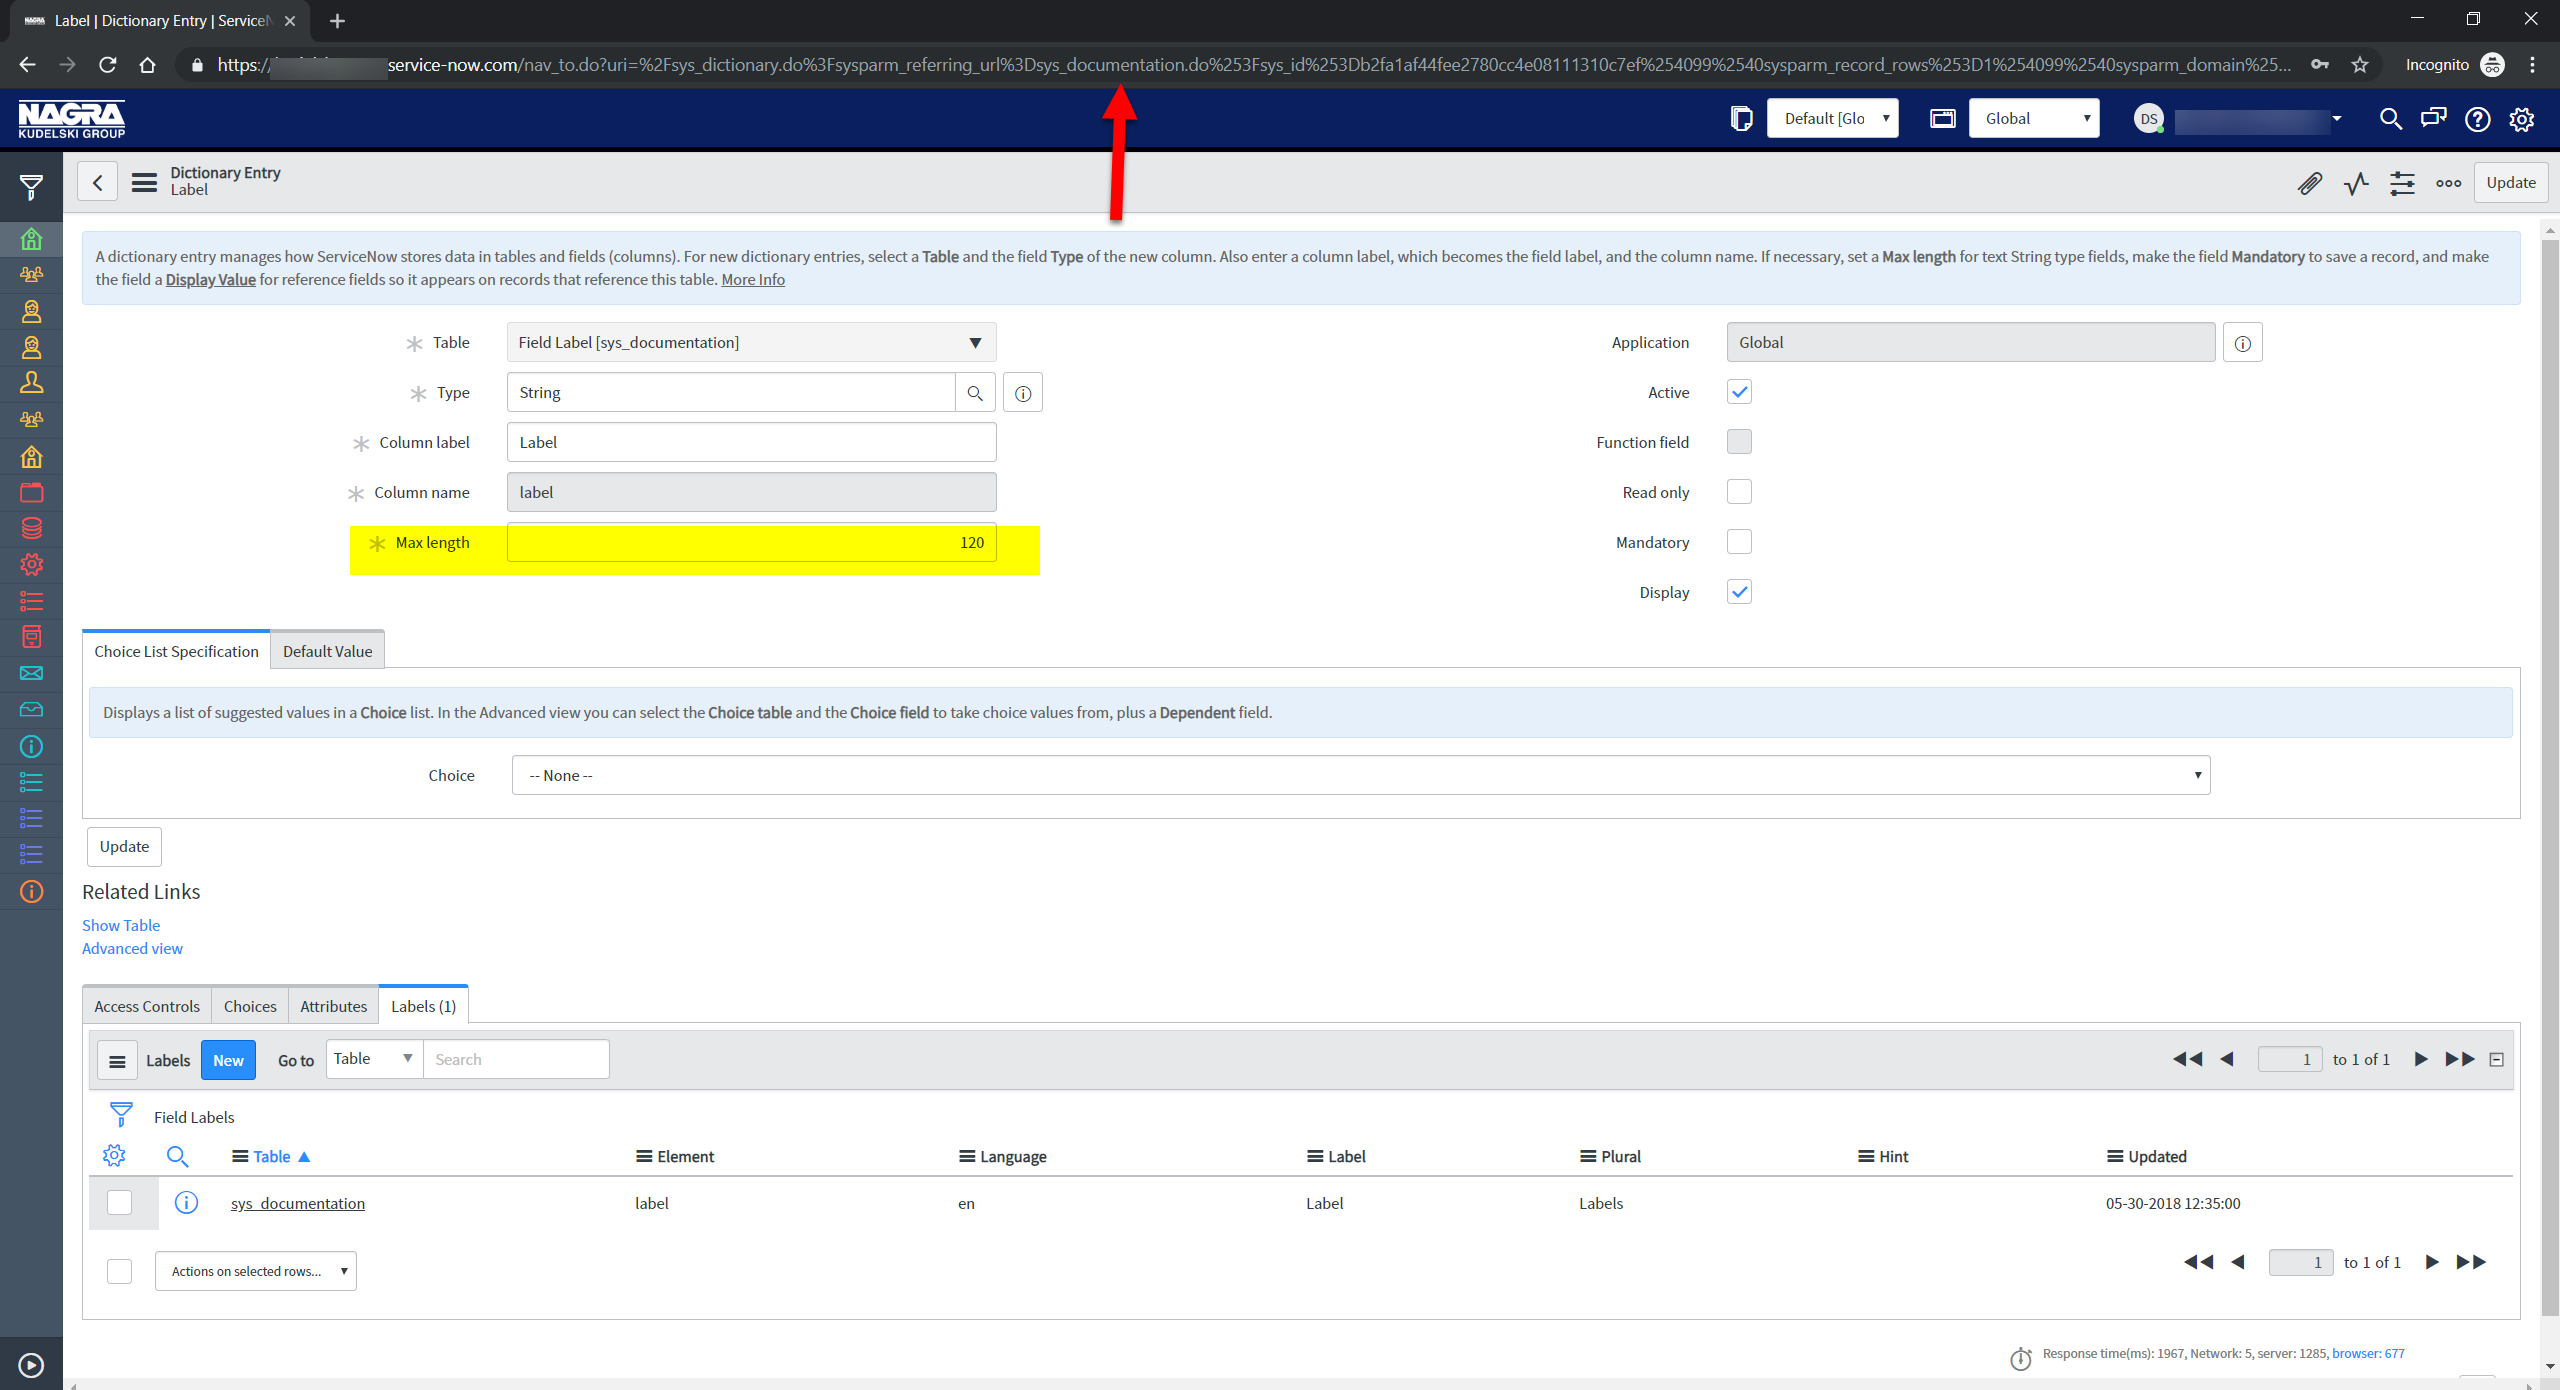The height and width of the screenshot is (1390, 2560).
Task: Open more options three-dots icon
Action: click(2448, 183)
